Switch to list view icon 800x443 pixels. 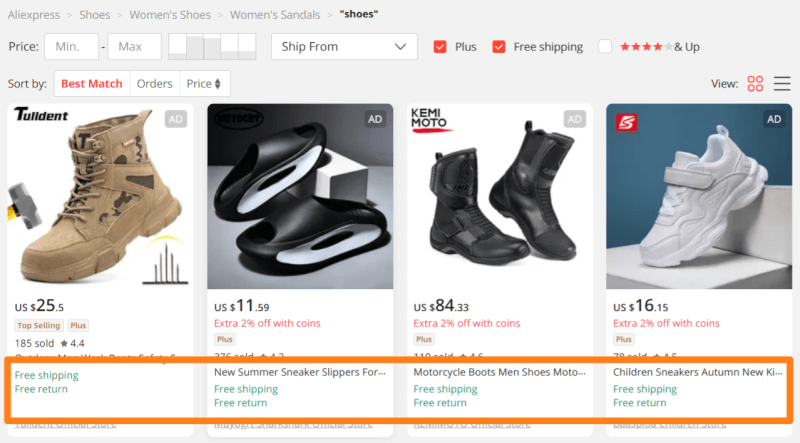pos(782,83)
